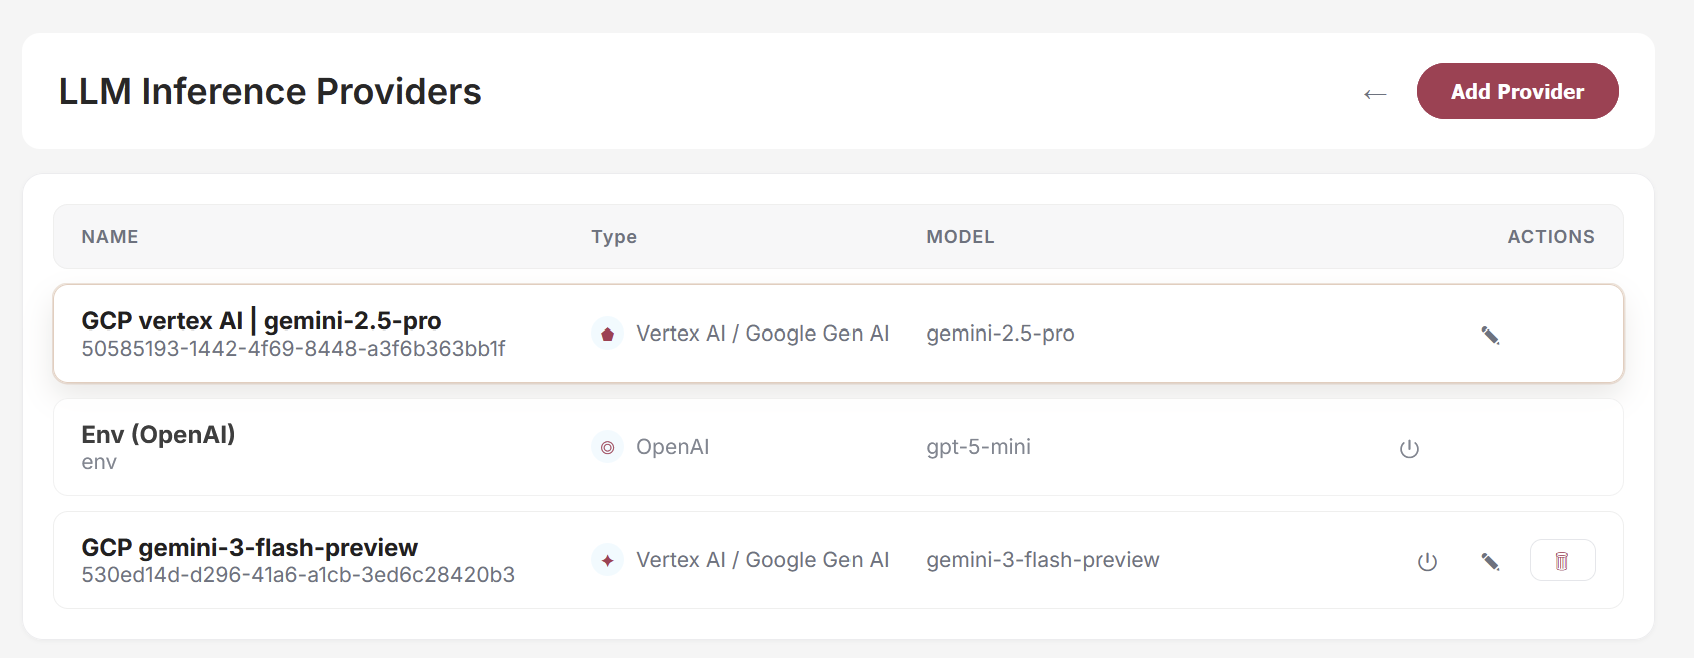Click the Vertex AI icon in gemini-3-flash-preview row

point(607,560)
